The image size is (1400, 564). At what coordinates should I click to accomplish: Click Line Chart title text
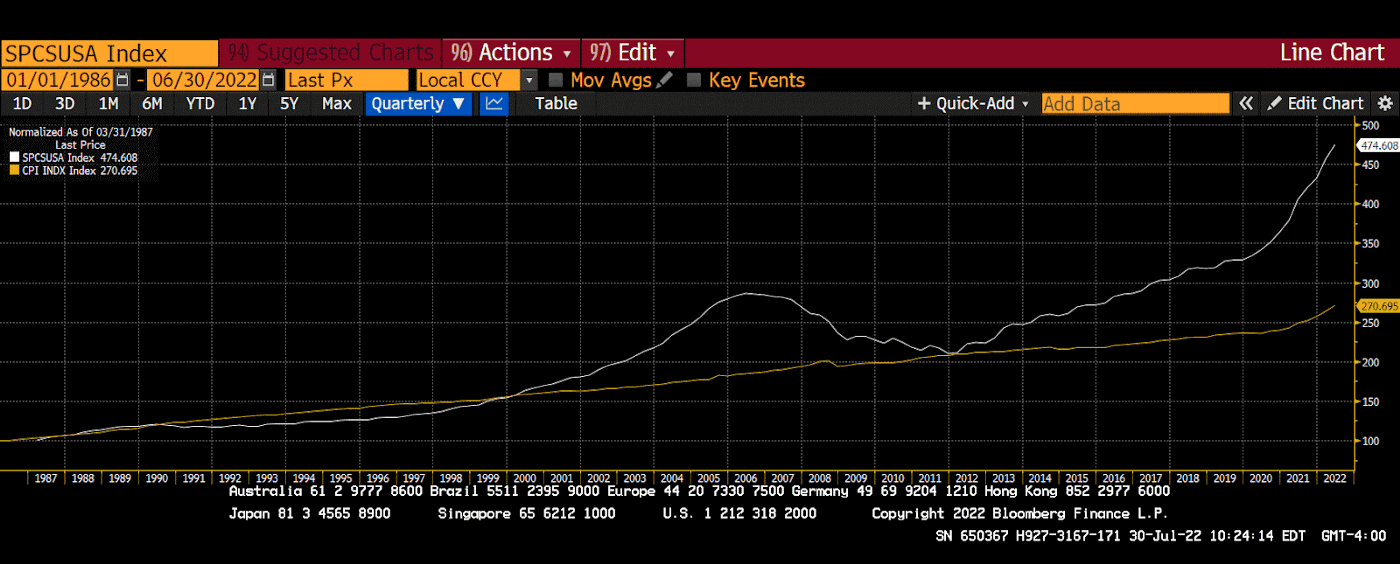point(1332,52)
